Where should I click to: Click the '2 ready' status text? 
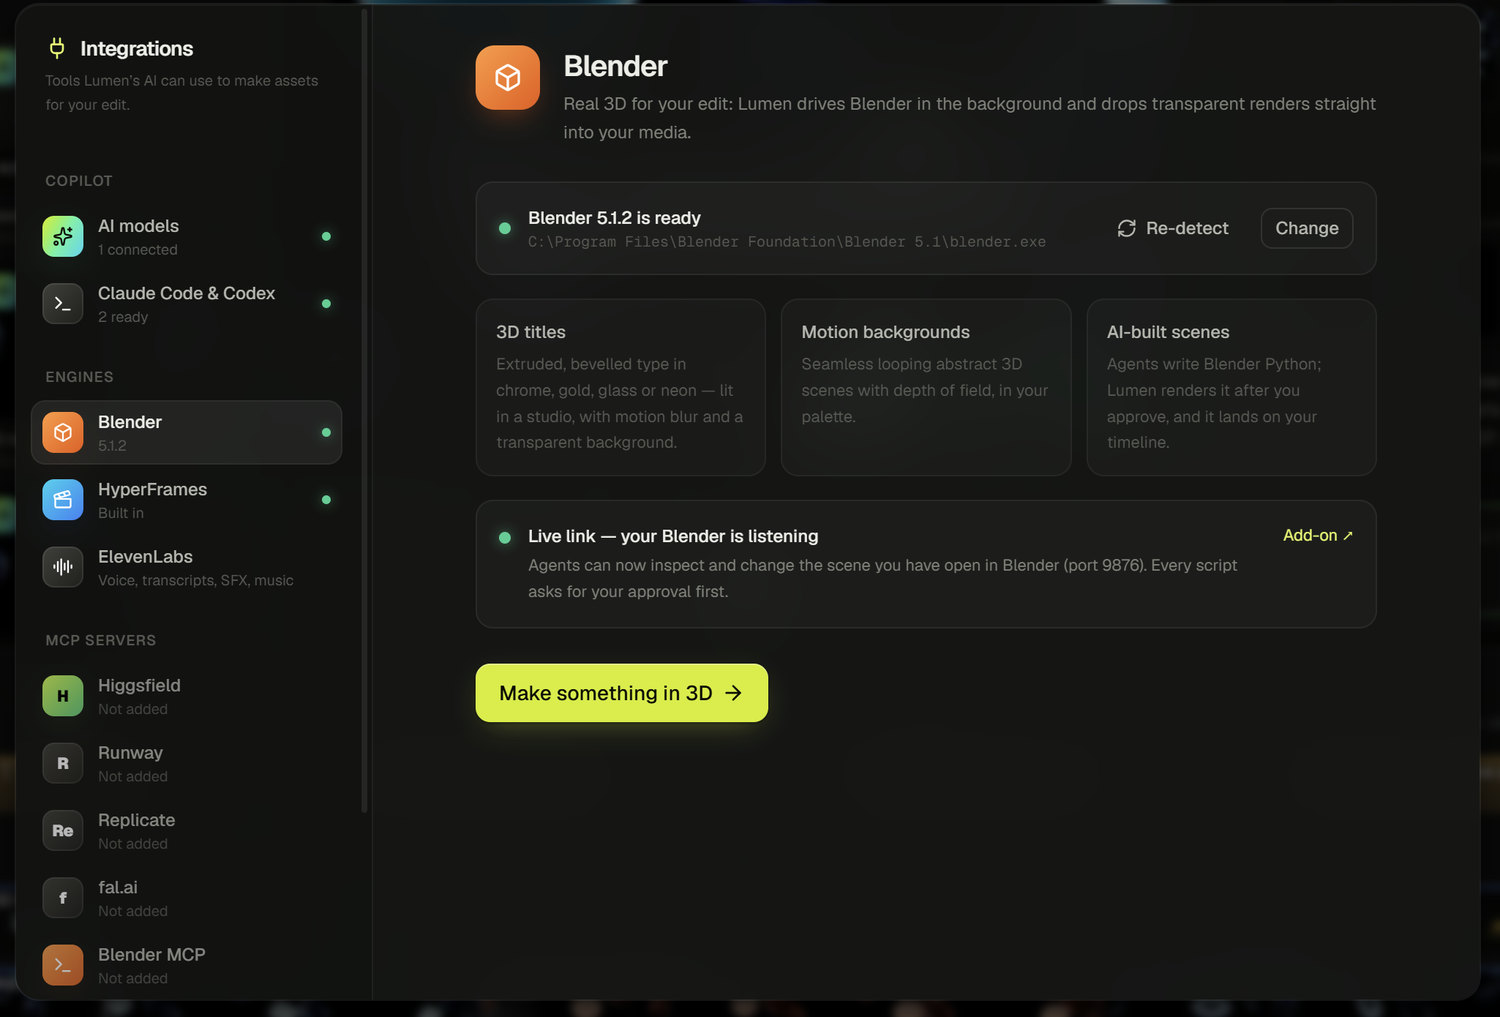pos(123,317)
